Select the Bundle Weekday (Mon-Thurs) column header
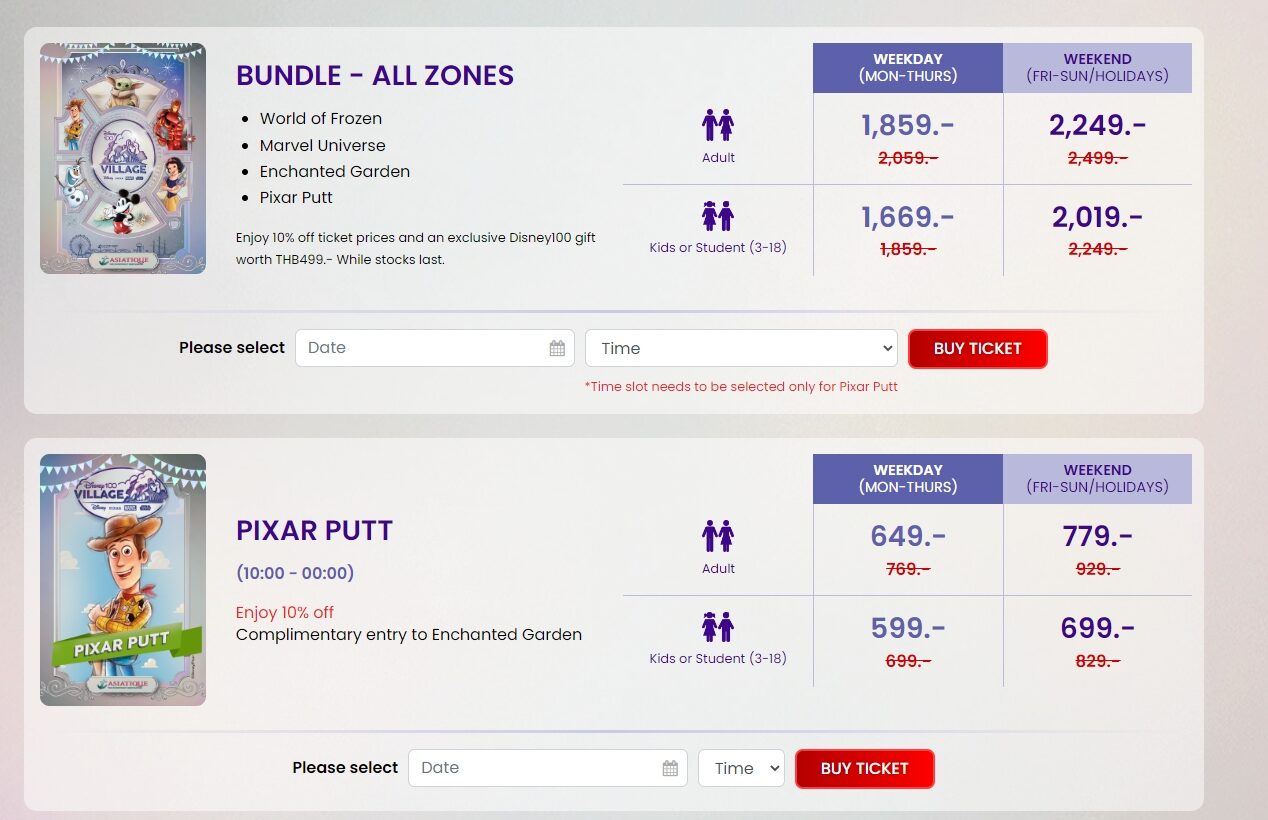This screenshot has width=1268, height=820. 908,67
